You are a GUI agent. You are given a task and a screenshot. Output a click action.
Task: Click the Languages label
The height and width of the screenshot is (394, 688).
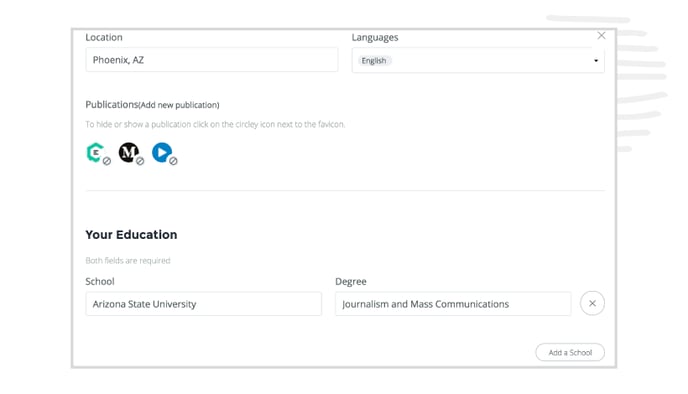[375, 38]
